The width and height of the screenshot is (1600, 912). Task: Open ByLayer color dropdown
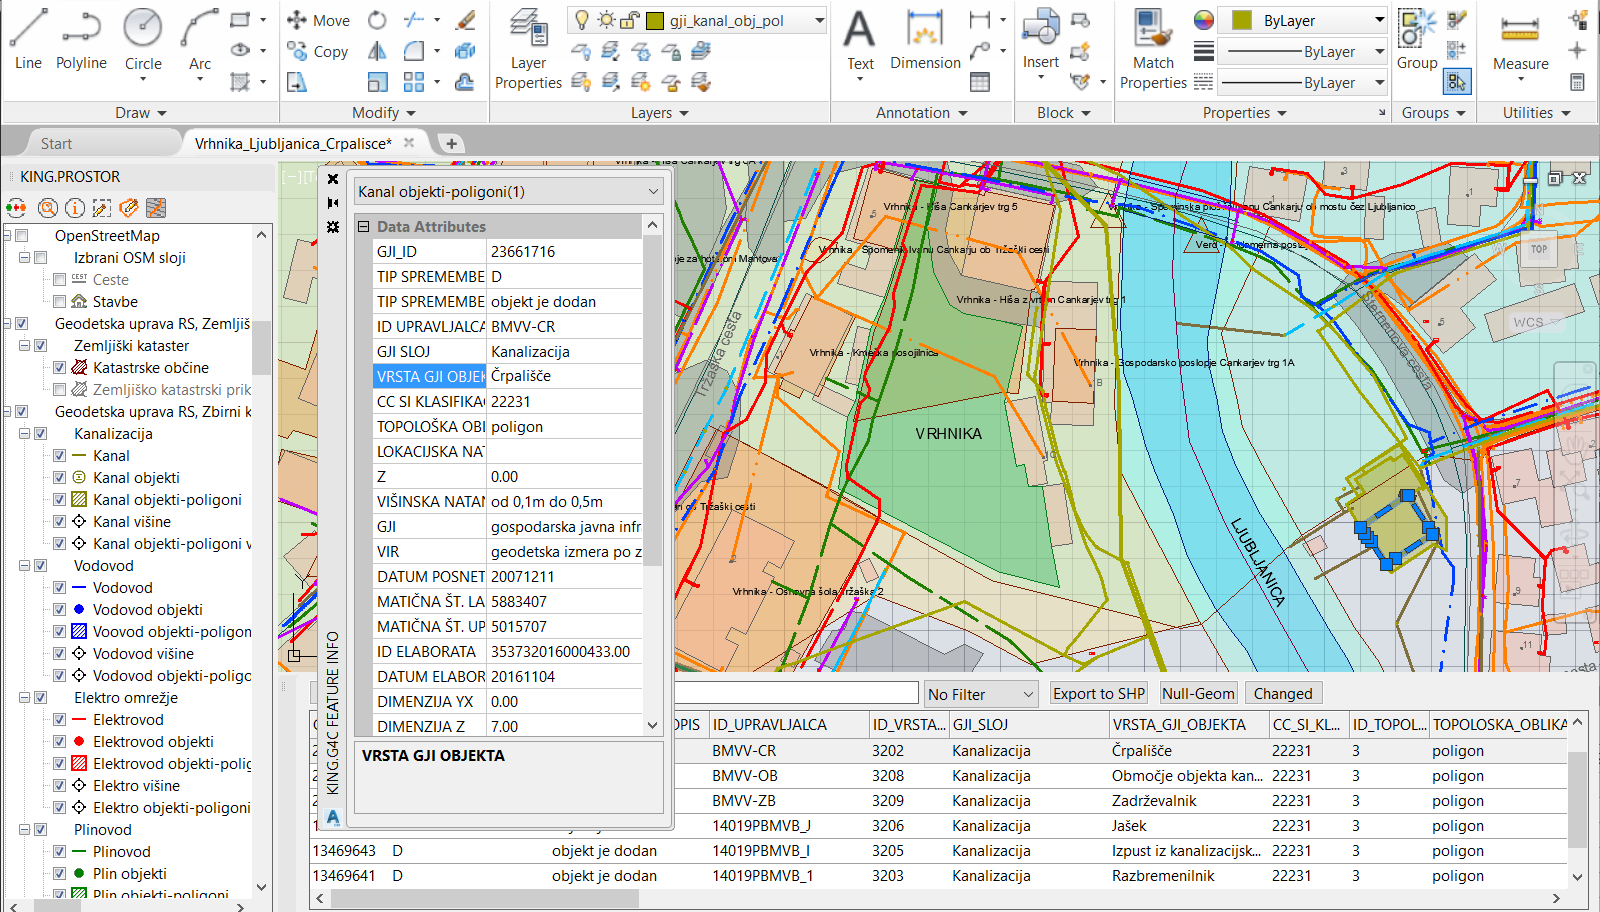pyautogui.click(x=1379, y=20)
